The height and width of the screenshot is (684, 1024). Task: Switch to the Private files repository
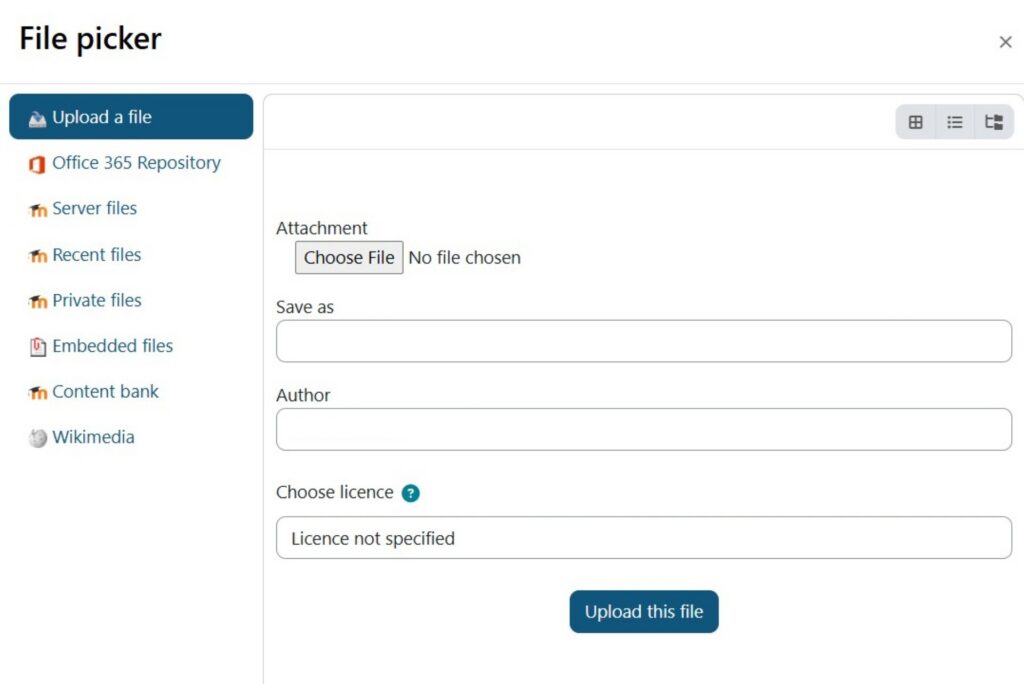(x=96, y=300)
